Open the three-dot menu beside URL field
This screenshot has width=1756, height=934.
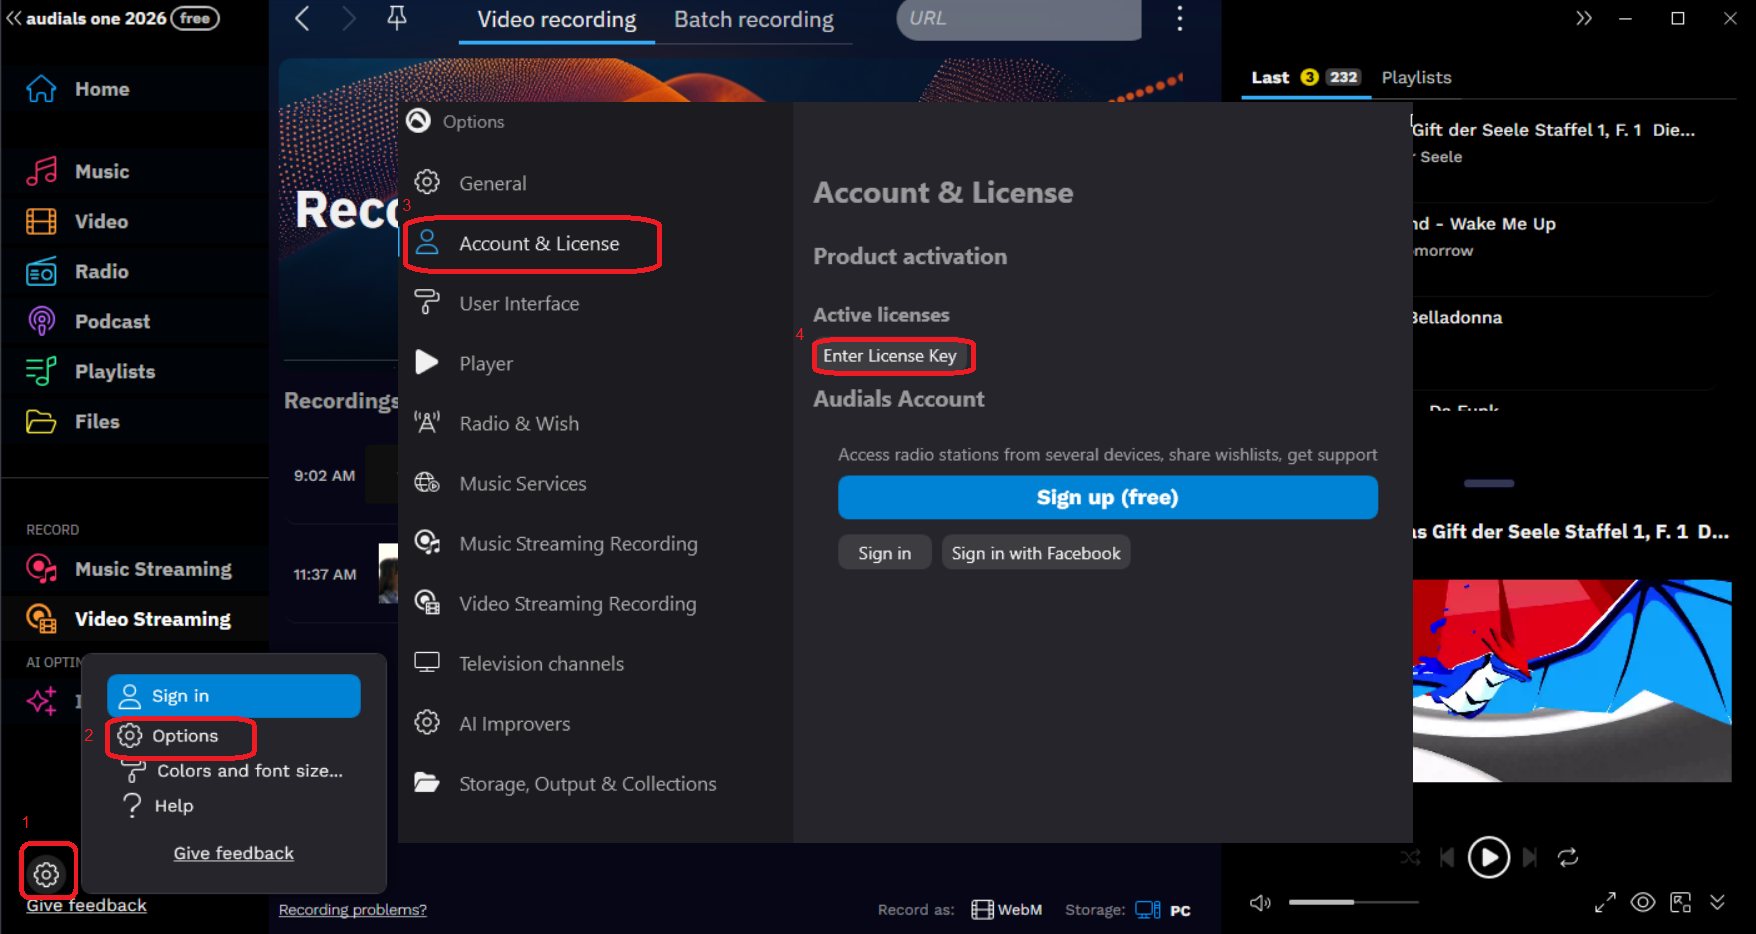point(1179,18)
